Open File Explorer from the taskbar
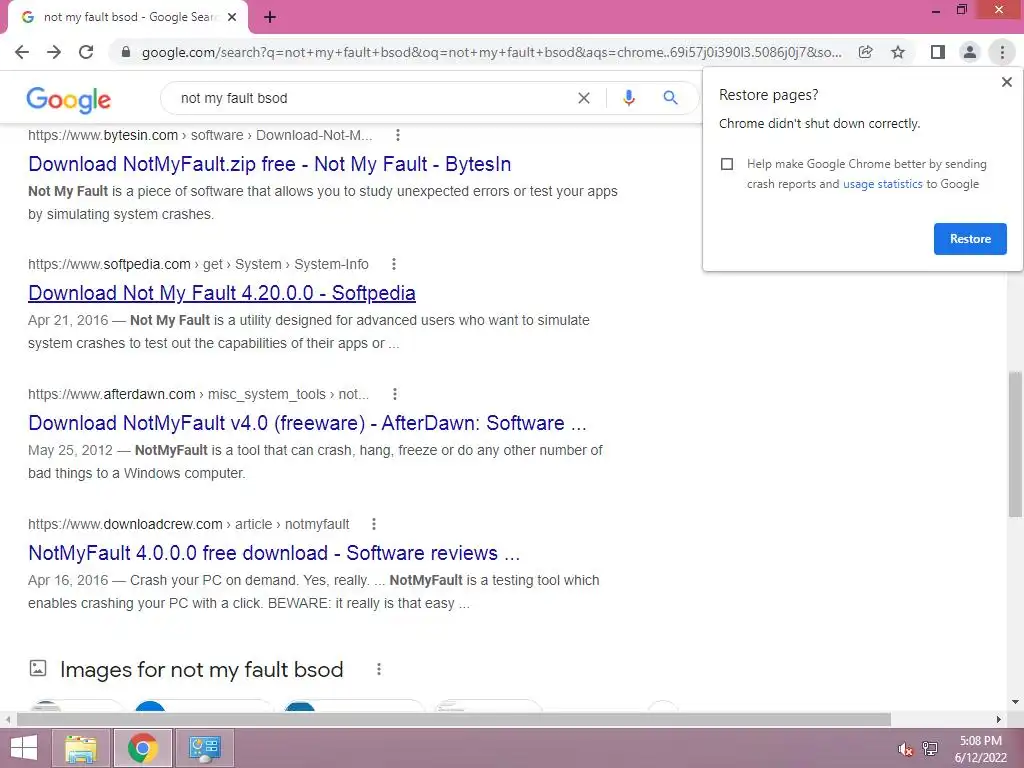 coord(81,748)
